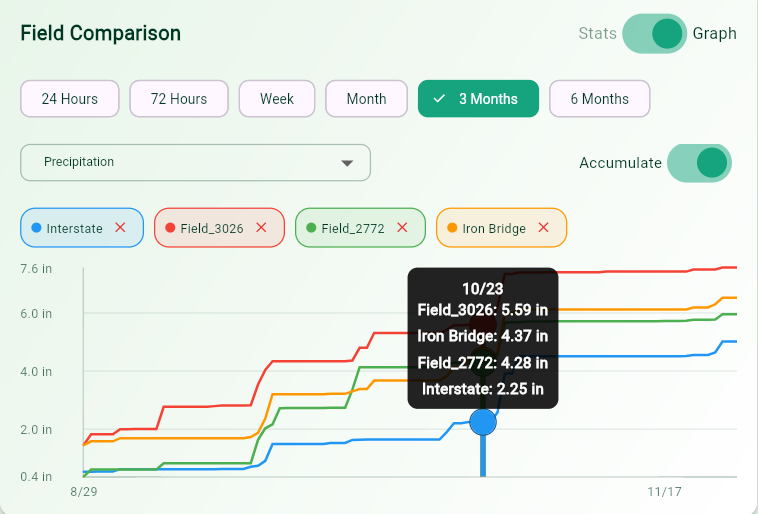Image resolution: width=758 pixels, height=514 pixels.
Task: Click the blue data point marker on the chart
Action: click(483, 422)
